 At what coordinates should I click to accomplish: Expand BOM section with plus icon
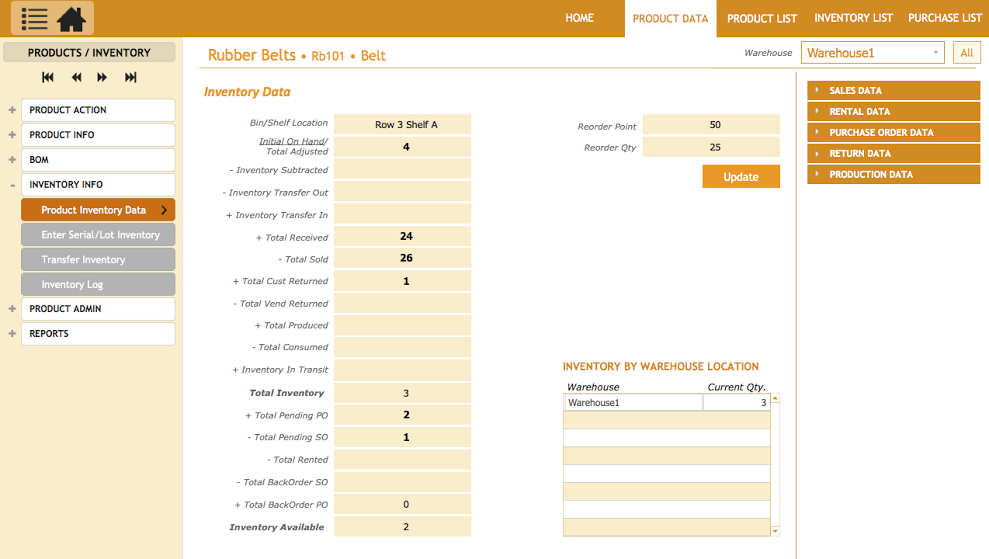tap(12, 160)
